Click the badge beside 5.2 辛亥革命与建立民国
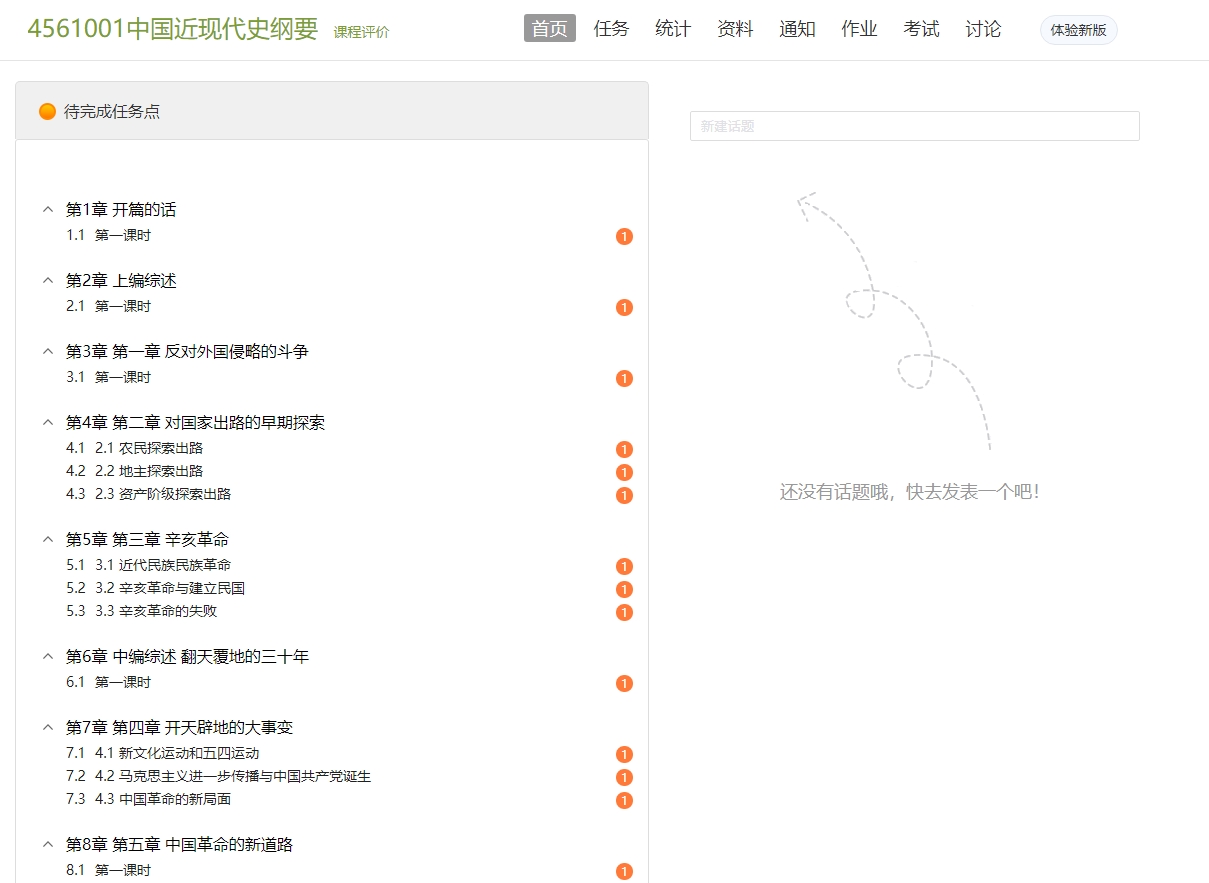This screenshot has height=883, width=1209. [x=624, y=590]
